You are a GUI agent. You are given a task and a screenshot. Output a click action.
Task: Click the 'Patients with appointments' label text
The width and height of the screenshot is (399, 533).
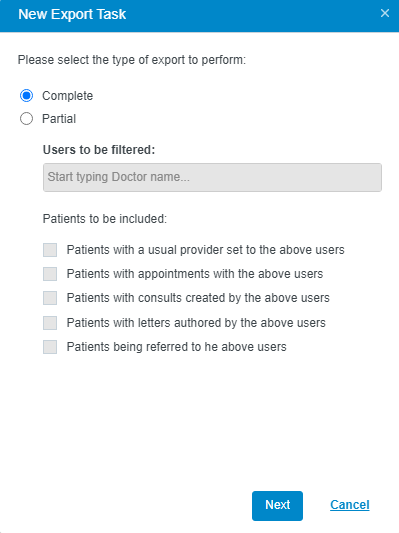[195, 274]
